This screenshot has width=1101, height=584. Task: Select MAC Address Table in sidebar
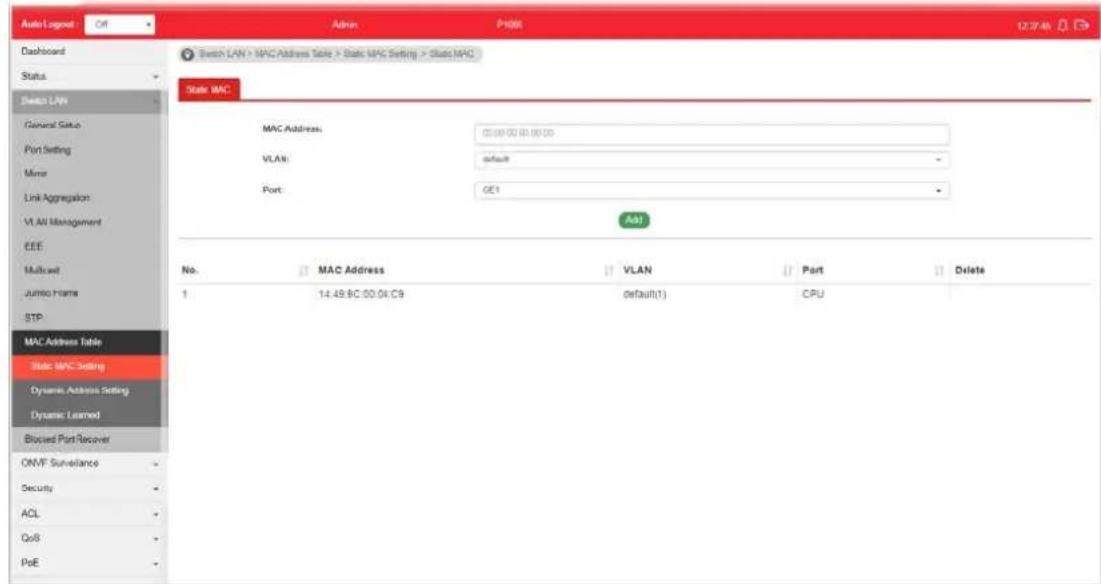pos(89,342)
